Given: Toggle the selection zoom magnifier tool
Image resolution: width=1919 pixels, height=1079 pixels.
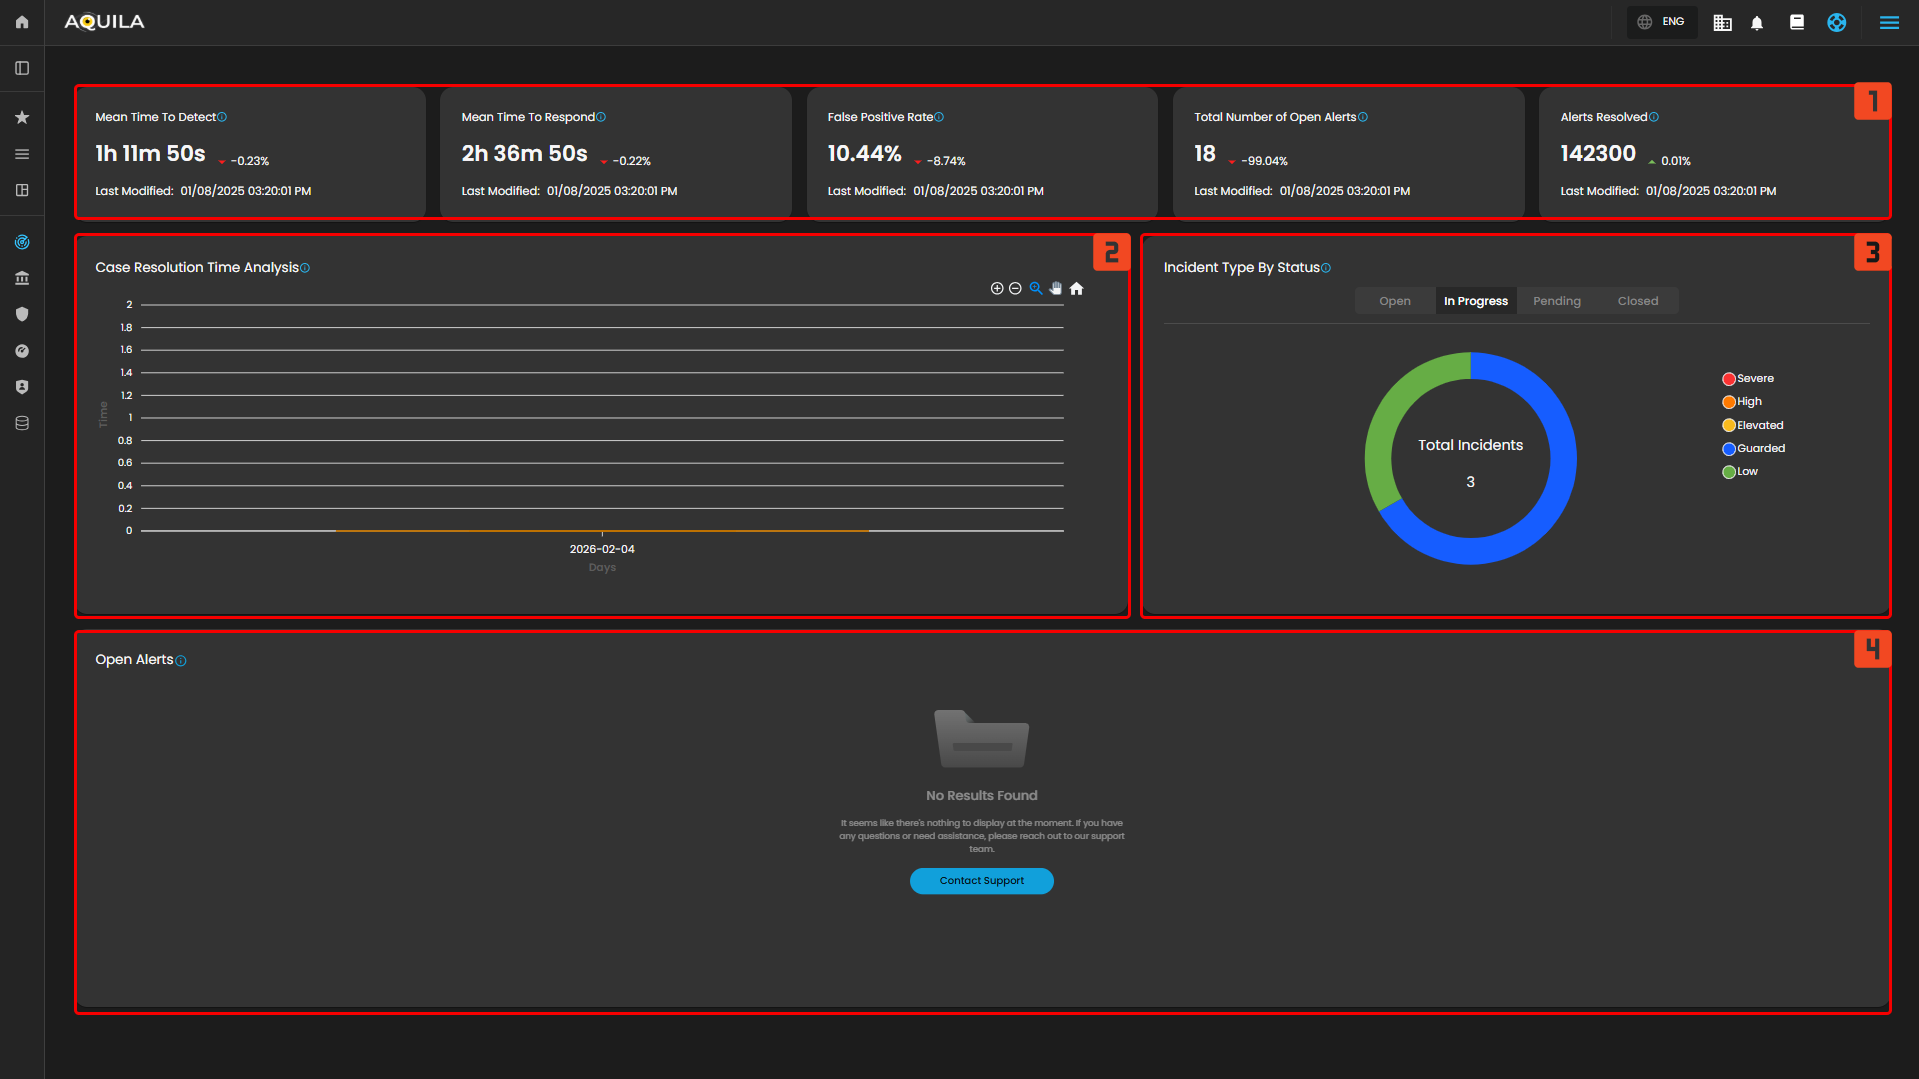Looking at the screenshot, I should 1036,289.
